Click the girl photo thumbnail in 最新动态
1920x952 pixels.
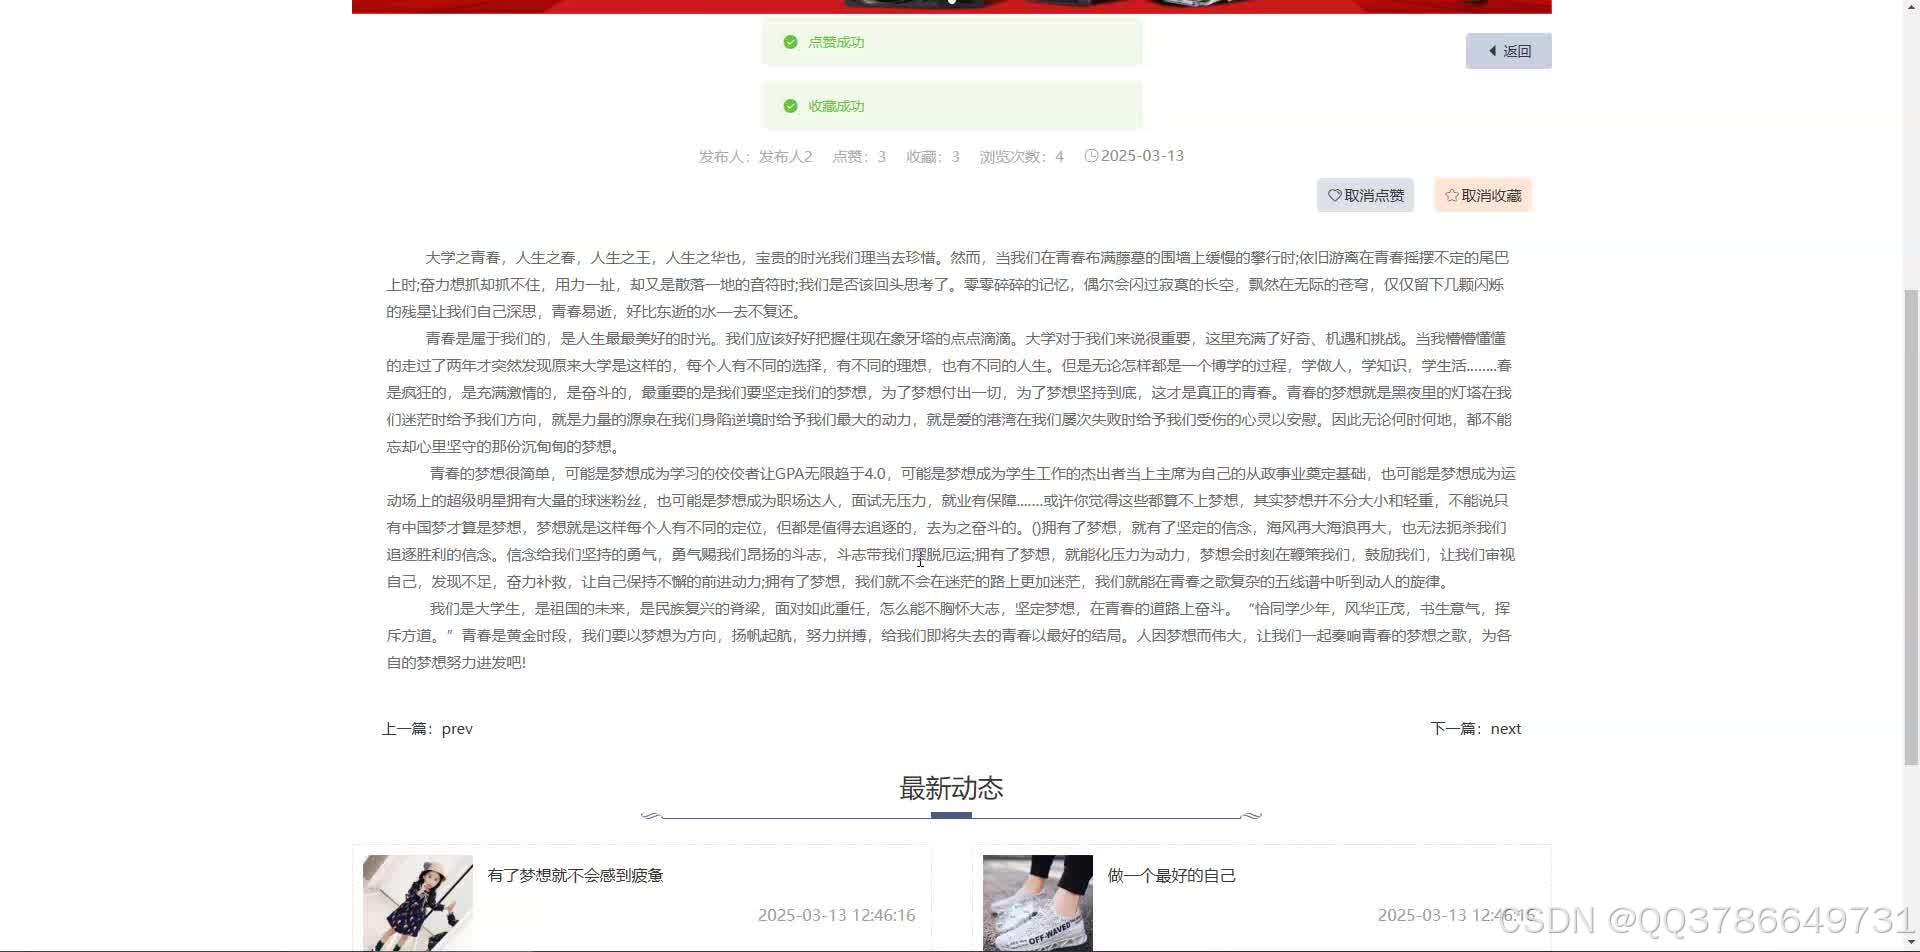point(417,900)
